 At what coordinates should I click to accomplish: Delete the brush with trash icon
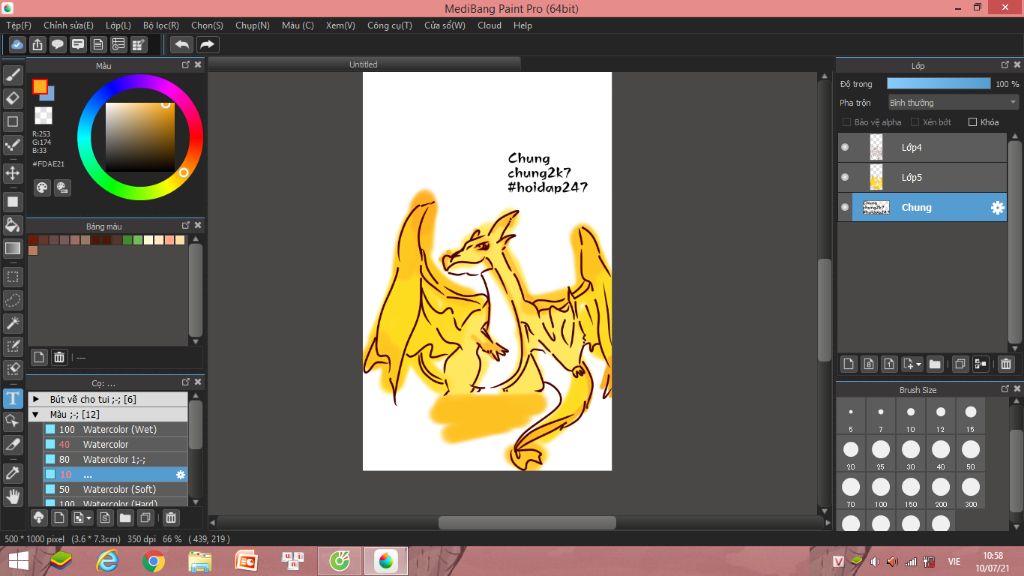(x=170, y=518)
